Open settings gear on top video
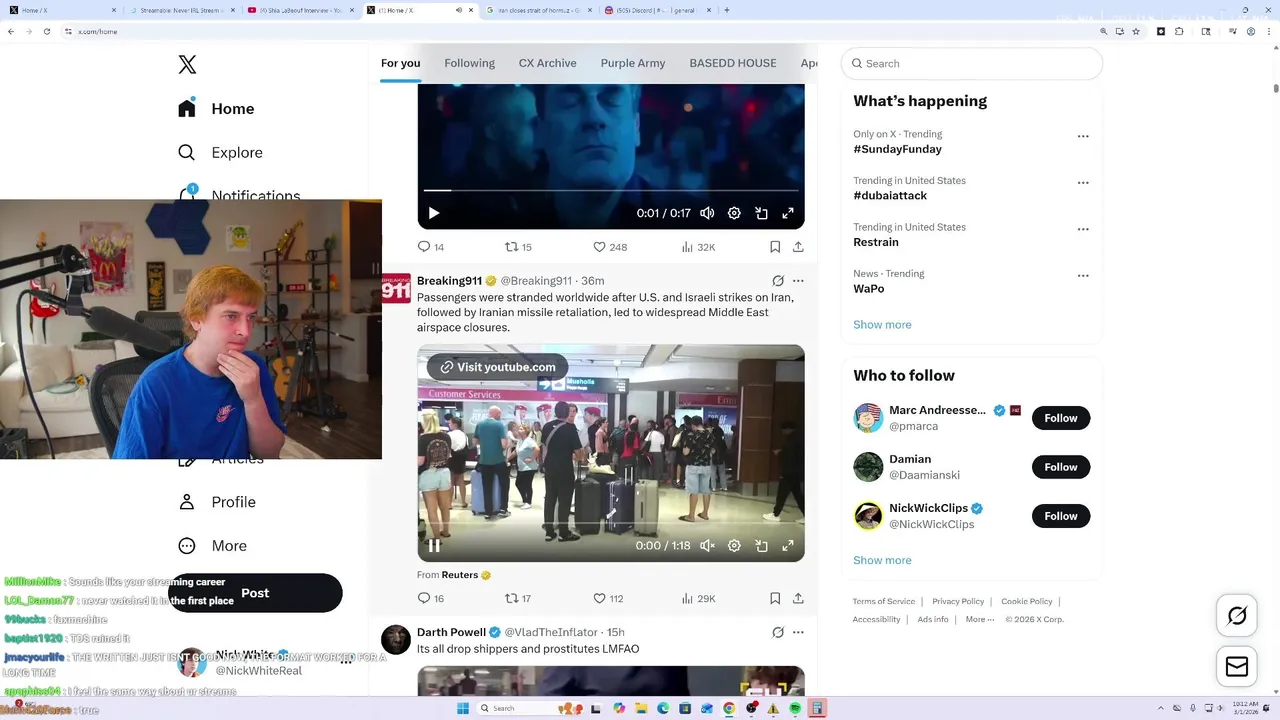Screen dimensions: 1280x720 click(x=734, y=213)
